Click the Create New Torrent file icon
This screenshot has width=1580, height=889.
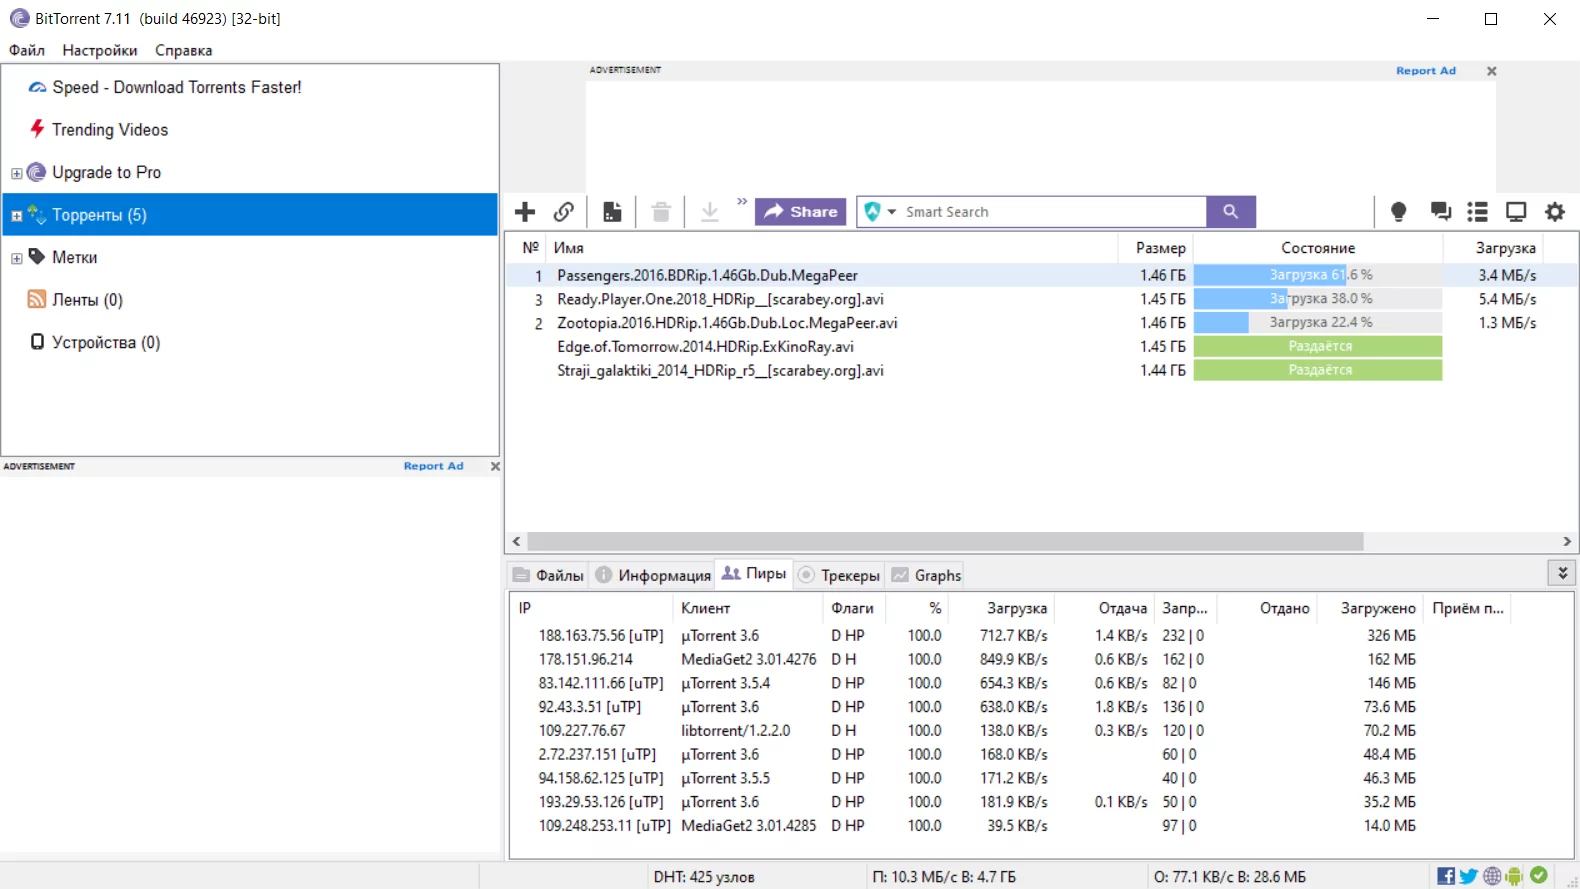(612, 212)
